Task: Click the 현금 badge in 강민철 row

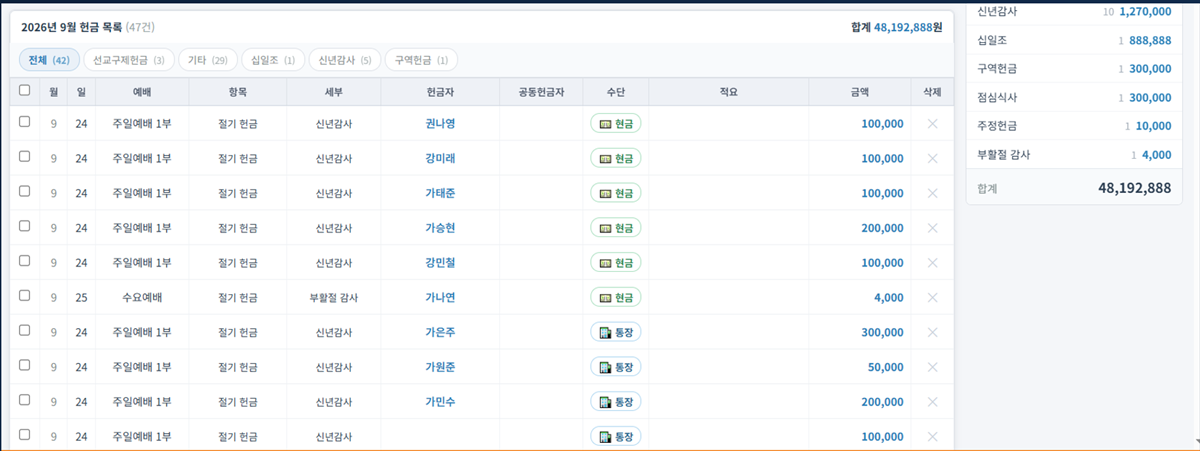Action: tap(615, 263)
